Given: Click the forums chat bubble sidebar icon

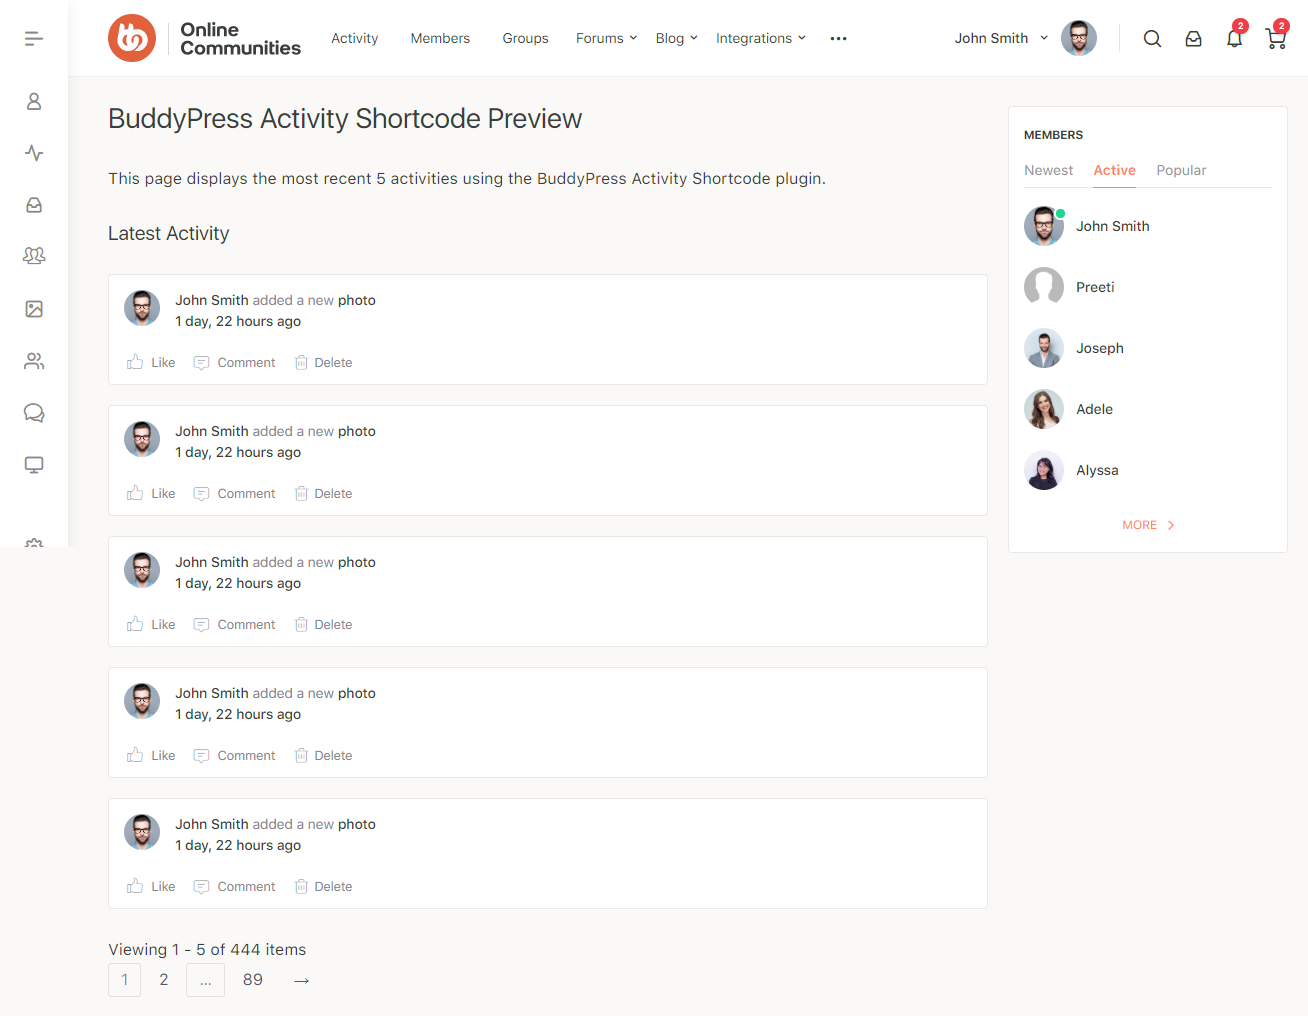Looking at the screenshot, I should (x=34, y=413).
